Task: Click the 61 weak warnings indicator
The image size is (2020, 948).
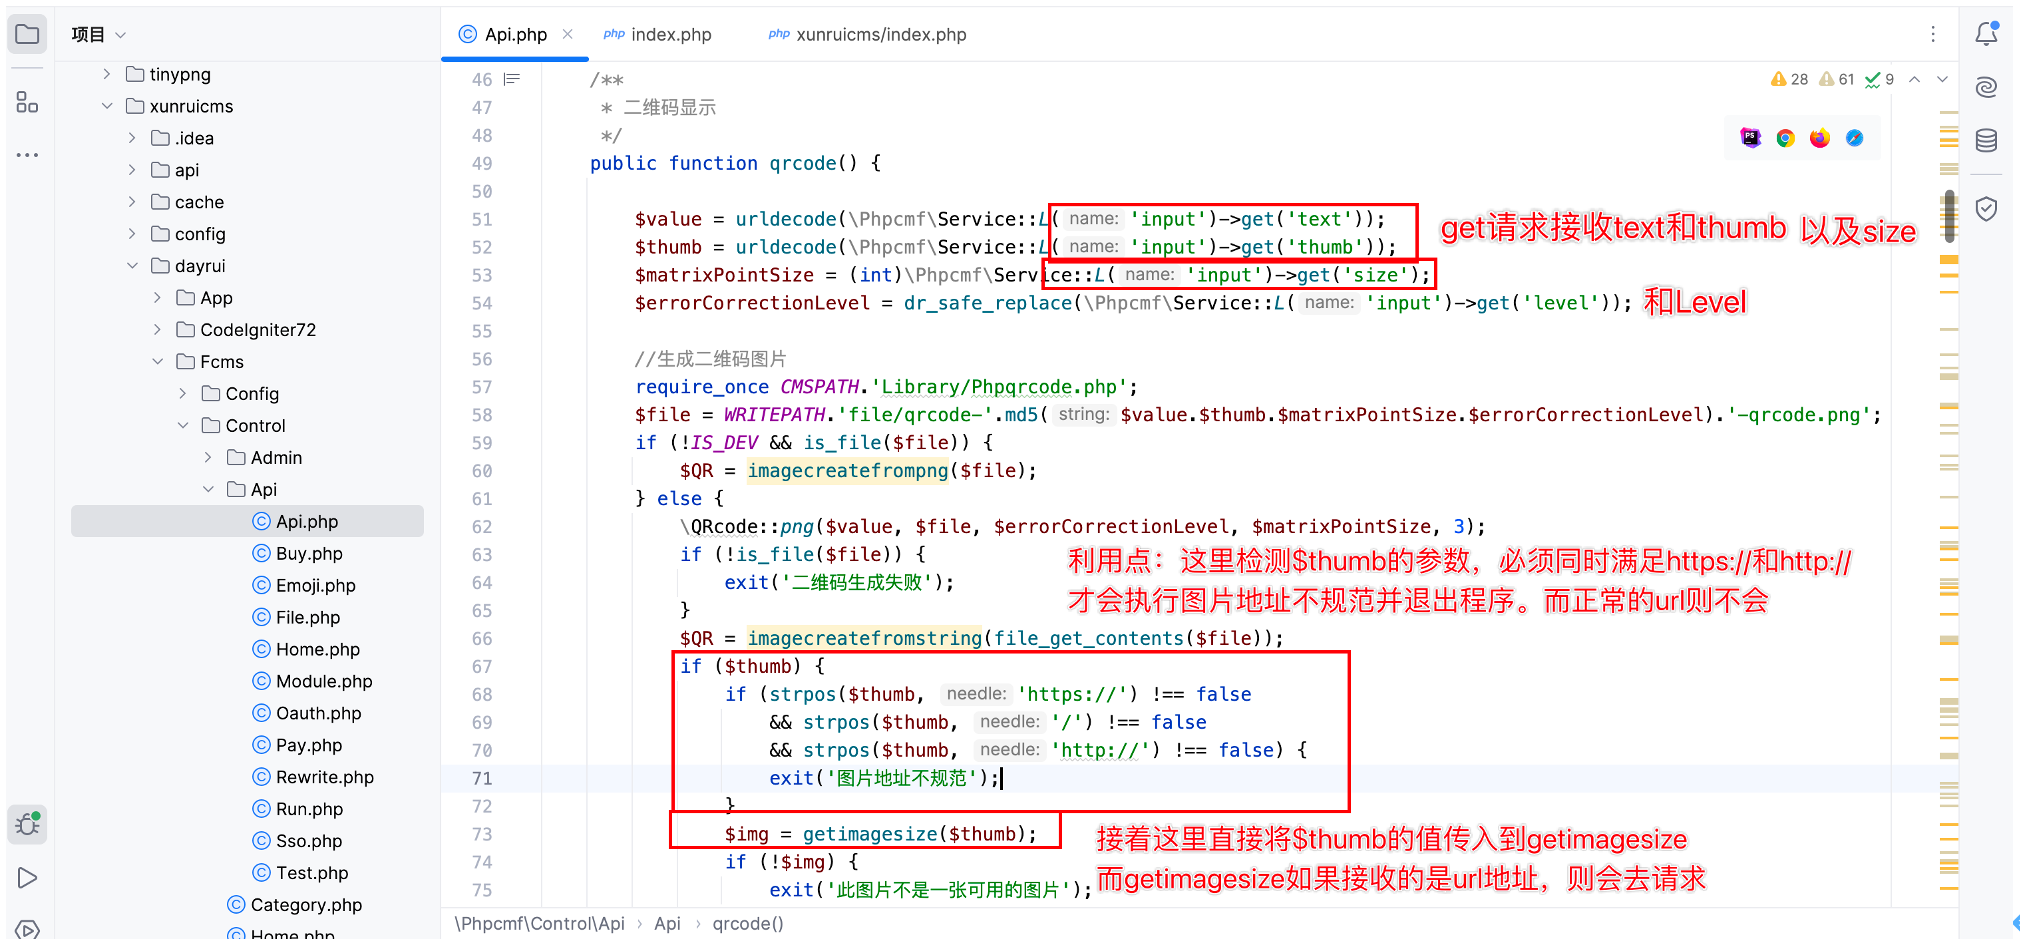Action: tap(1837, 79)
